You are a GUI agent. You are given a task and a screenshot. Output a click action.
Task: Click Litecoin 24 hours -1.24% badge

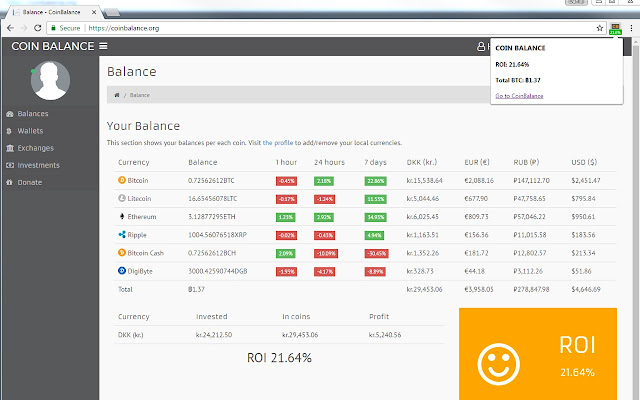coord(324,199)
